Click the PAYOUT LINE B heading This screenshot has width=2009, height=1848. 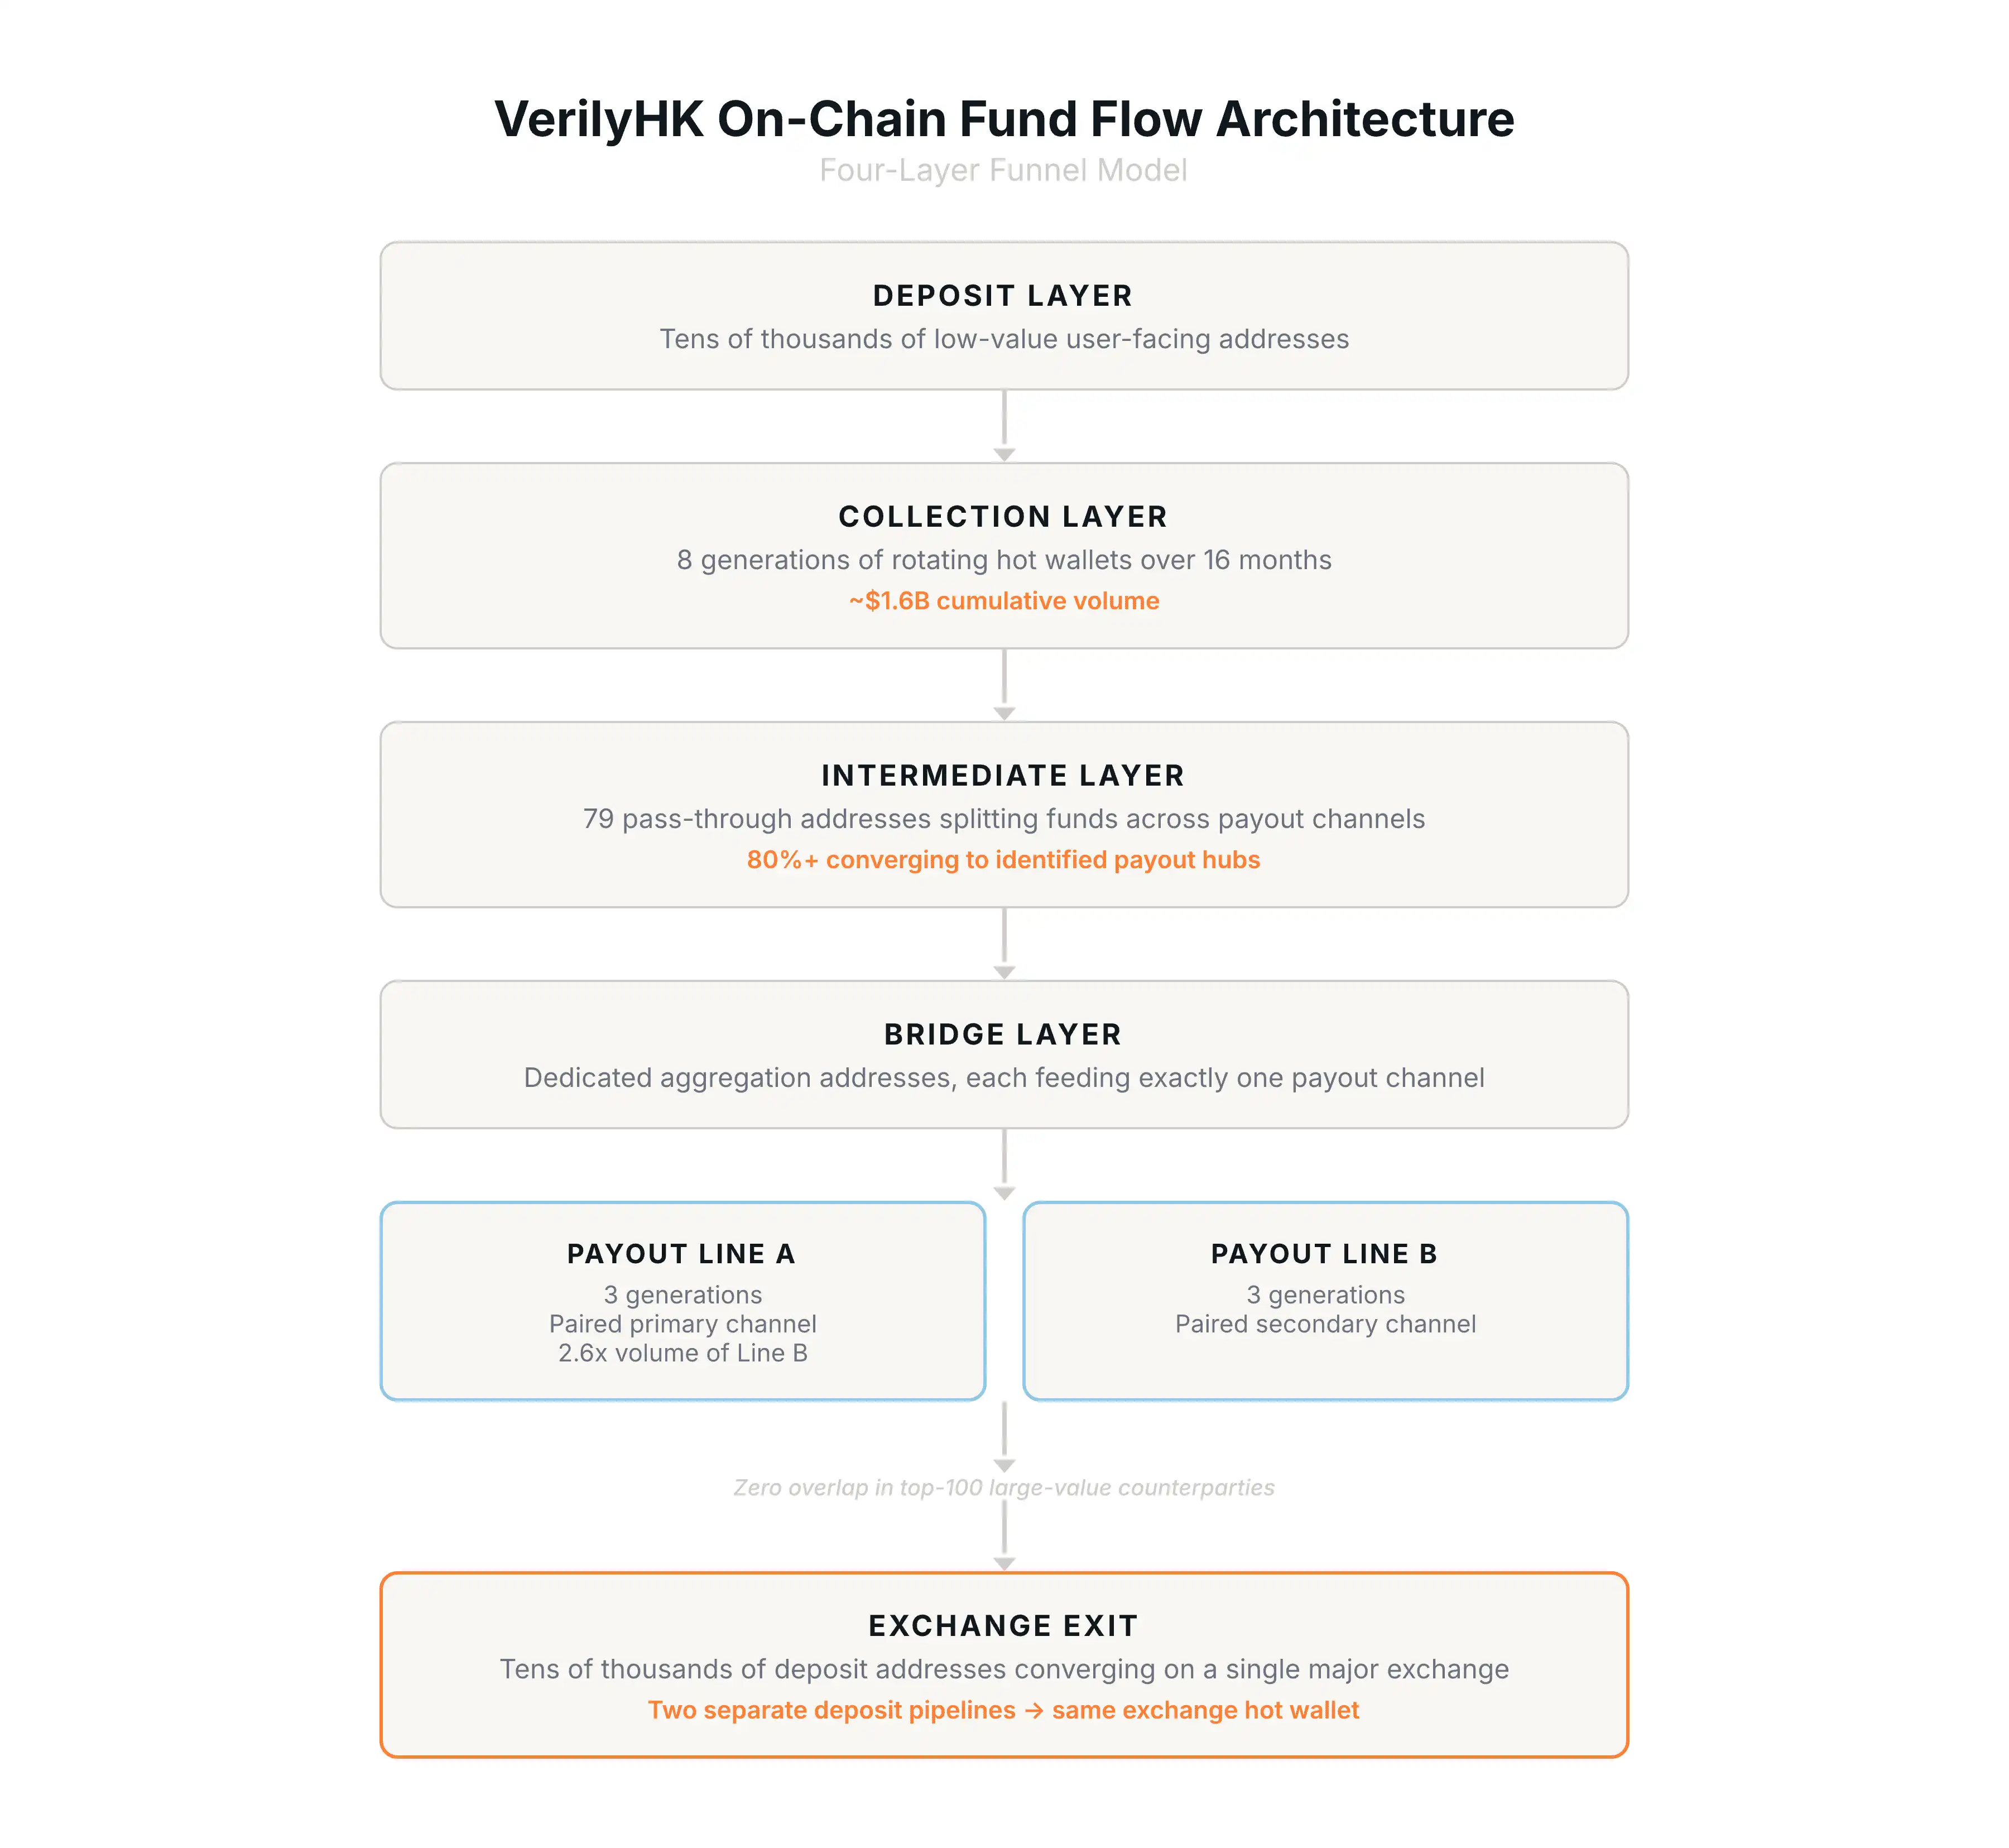pyautogui.click(x=1325, y=1254)
